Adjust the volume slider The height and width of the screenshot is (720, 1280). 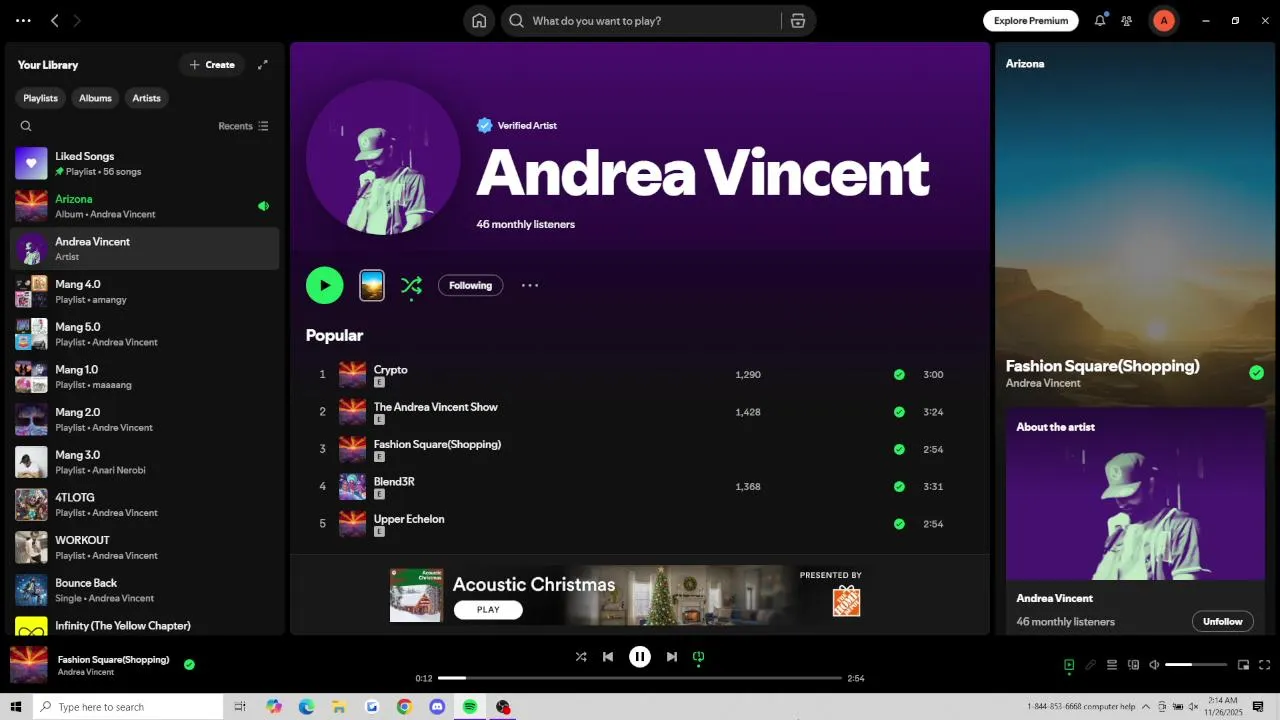pyautogui.click(x=1196, y=665)
